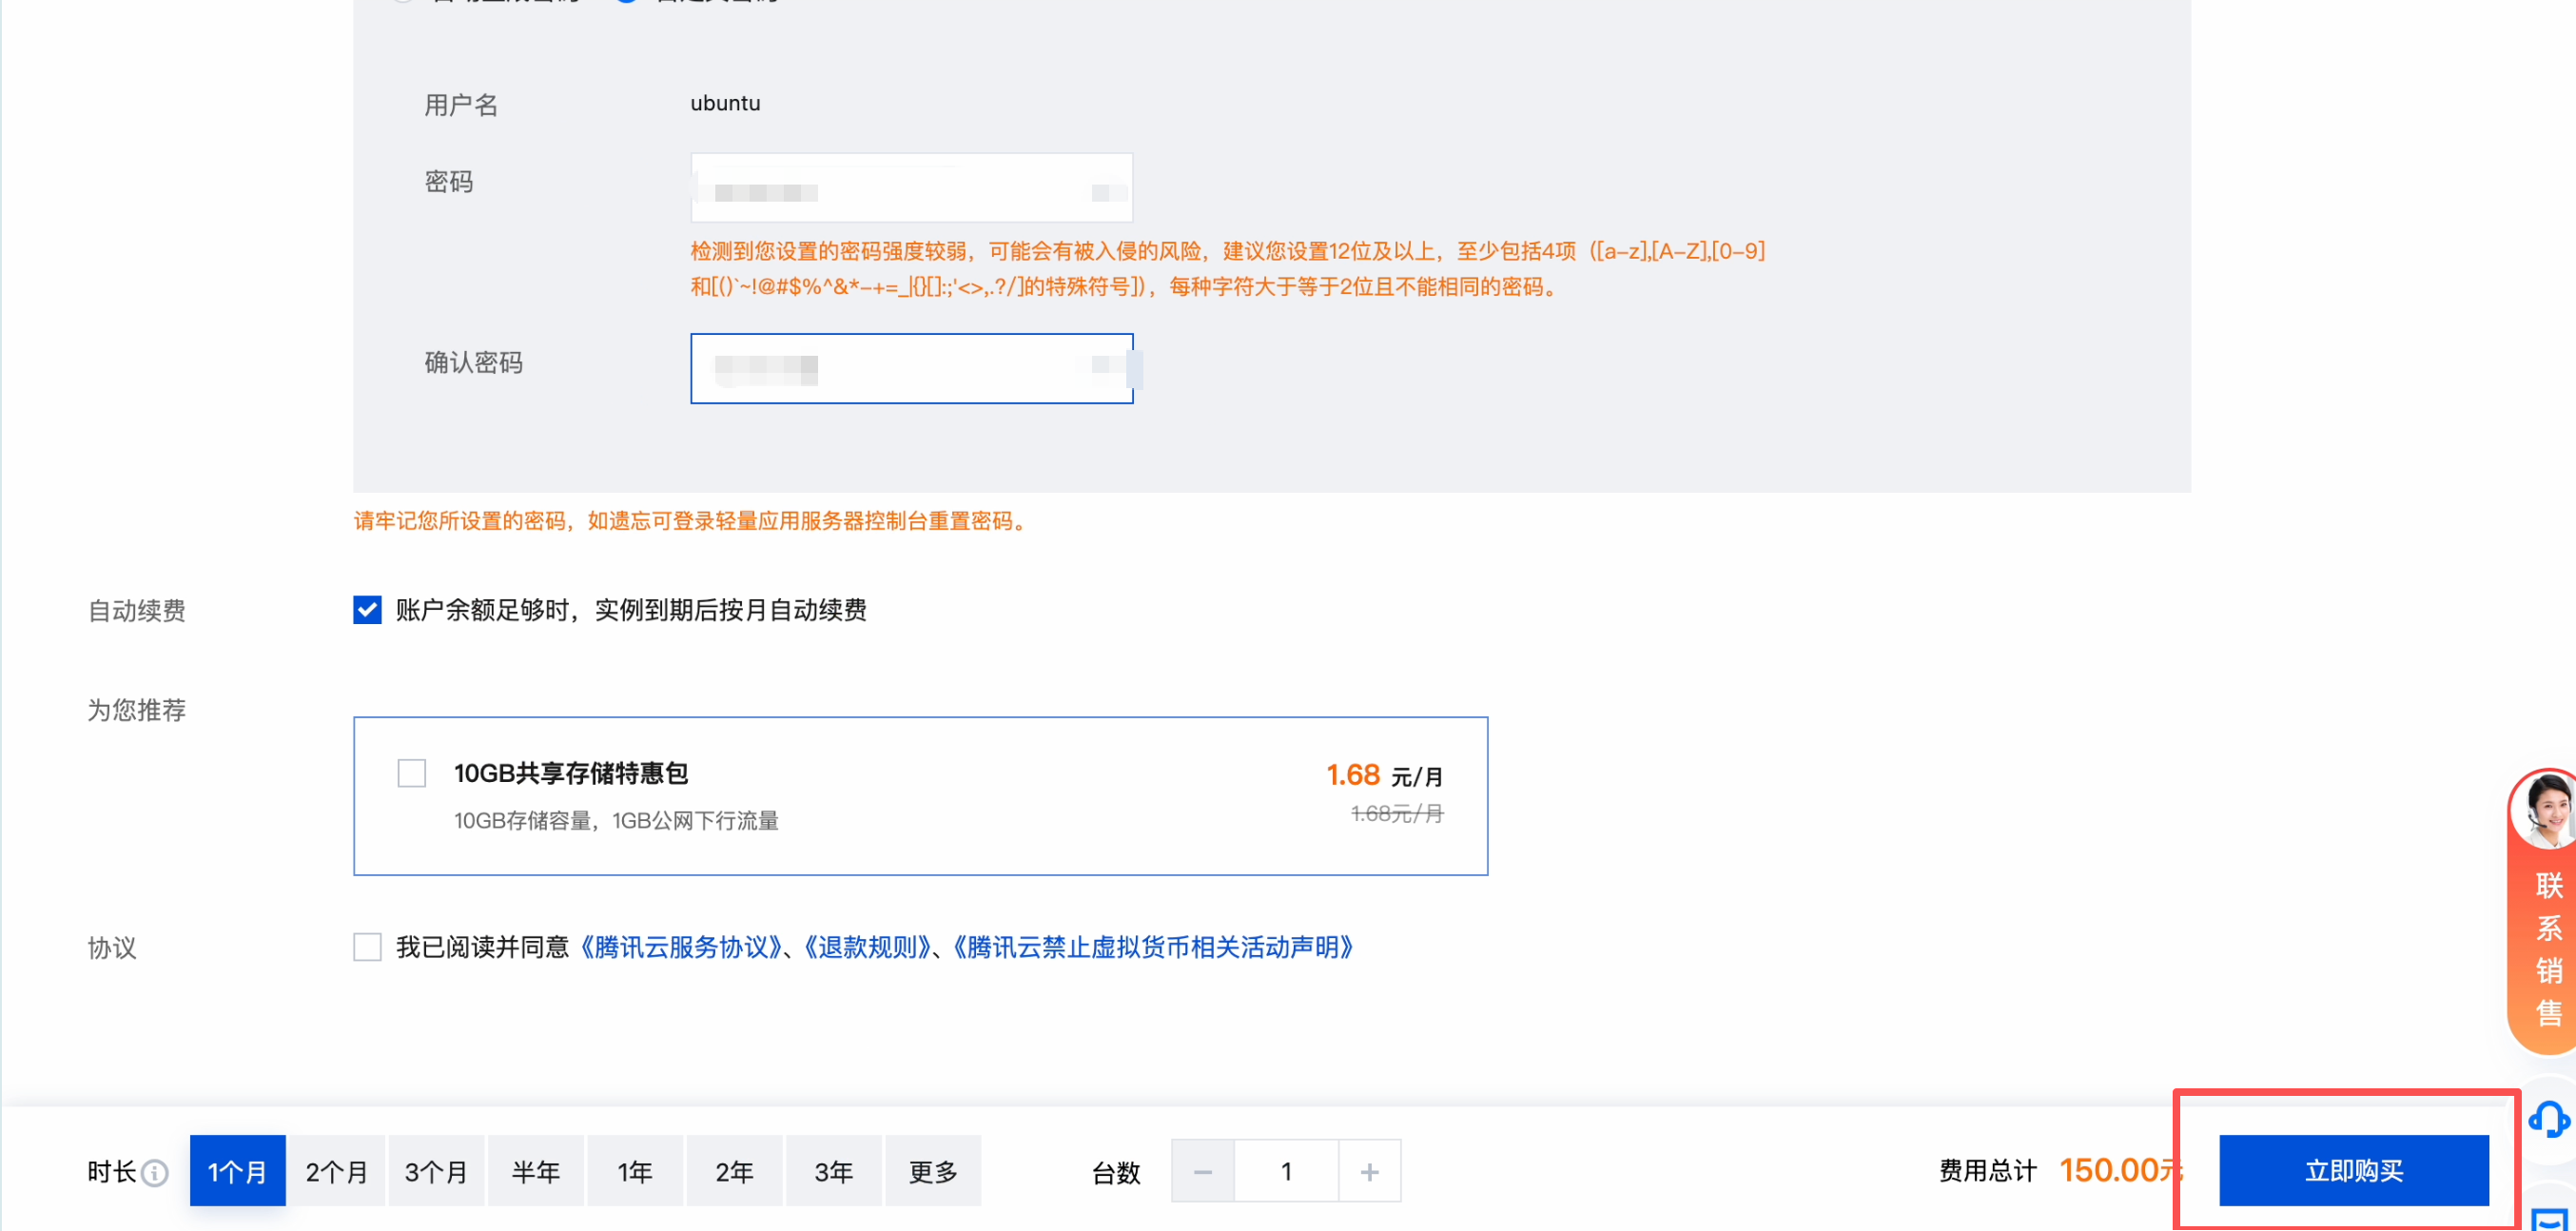Screen dimensions: 2576x1231
Task: Click into the 密码 input field
Action: tap(911, 188)
